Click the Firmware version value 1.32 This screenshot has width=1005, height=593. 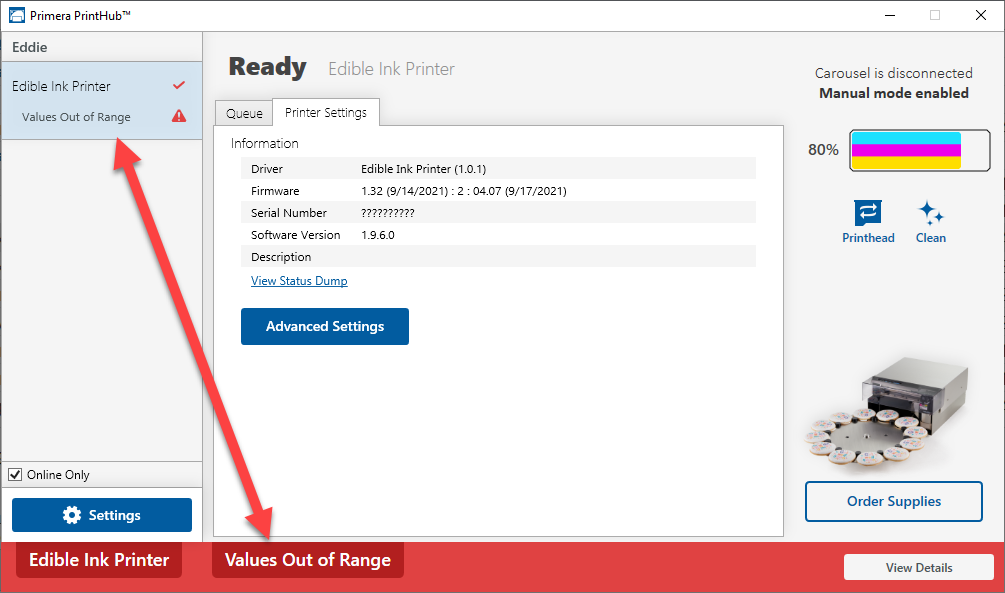(463, 191)
